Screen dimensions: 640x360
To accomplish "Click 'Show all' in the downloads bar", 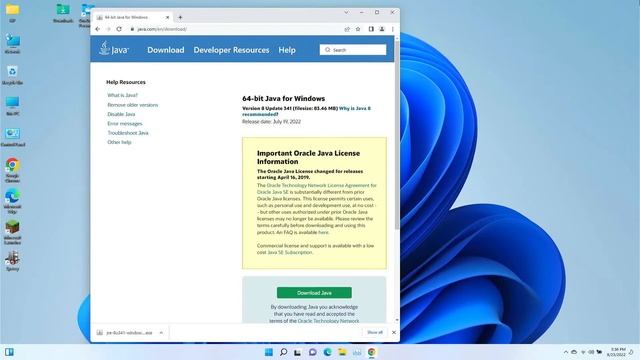I will (x=375, y=332).
